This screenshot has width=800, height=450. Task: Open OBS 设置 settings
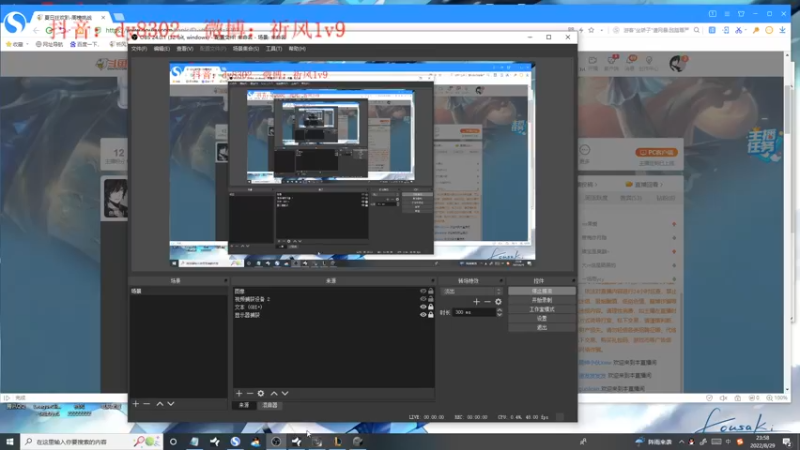542,318
